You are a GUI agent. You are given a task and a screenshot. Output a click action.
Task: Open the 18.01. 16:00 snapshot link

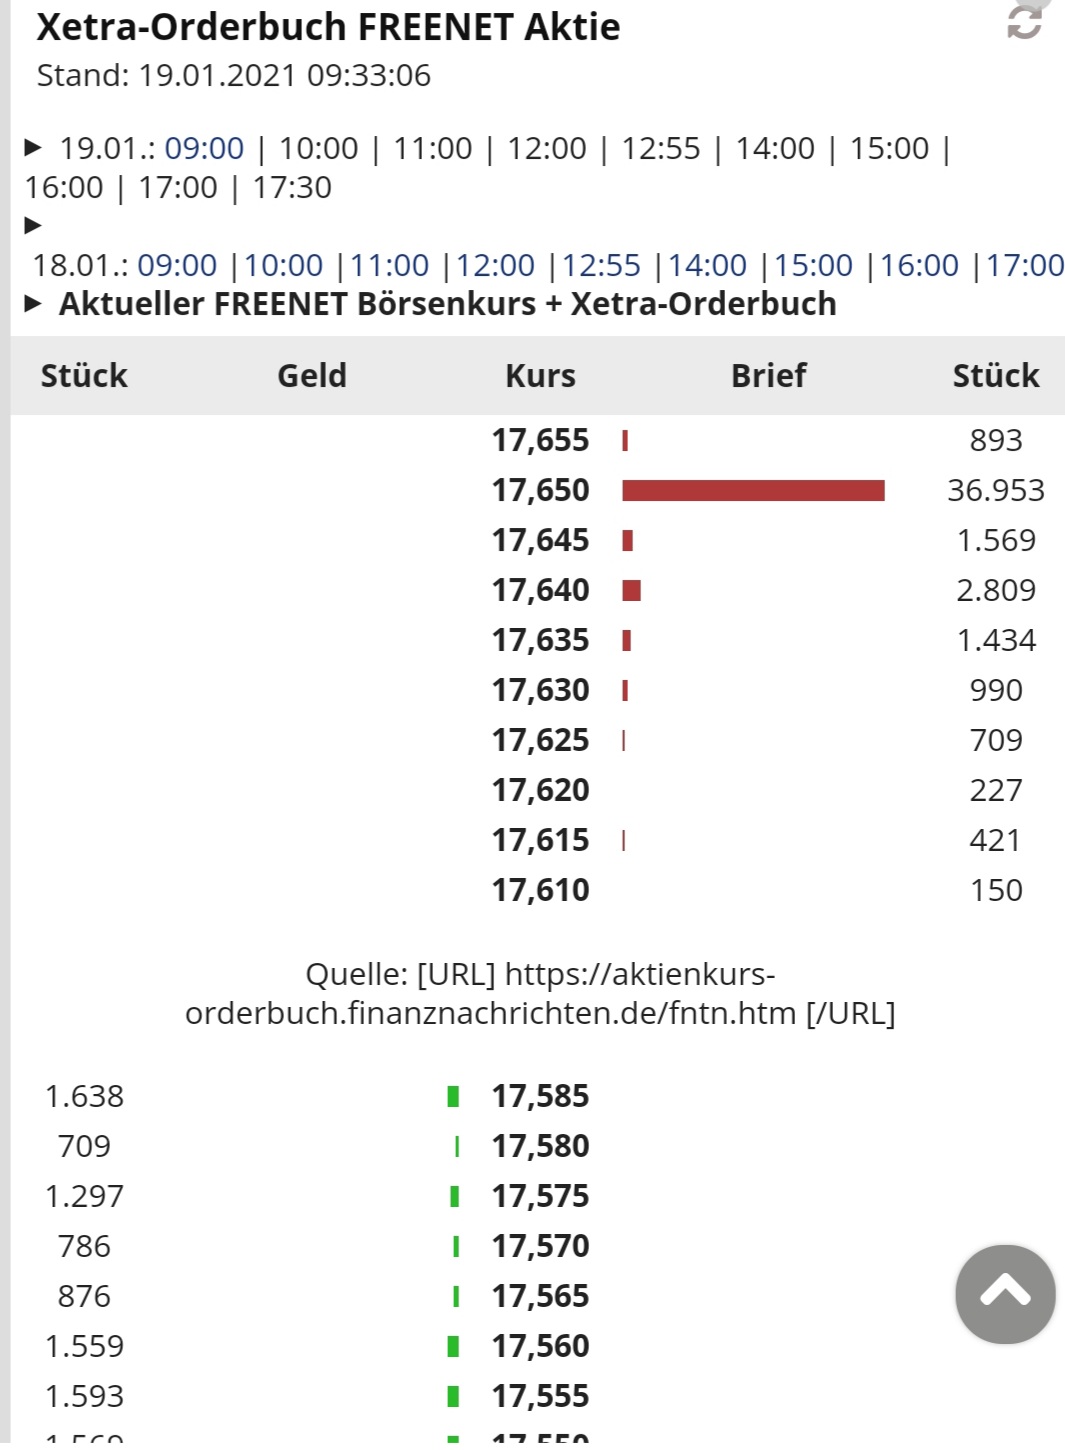919,265
